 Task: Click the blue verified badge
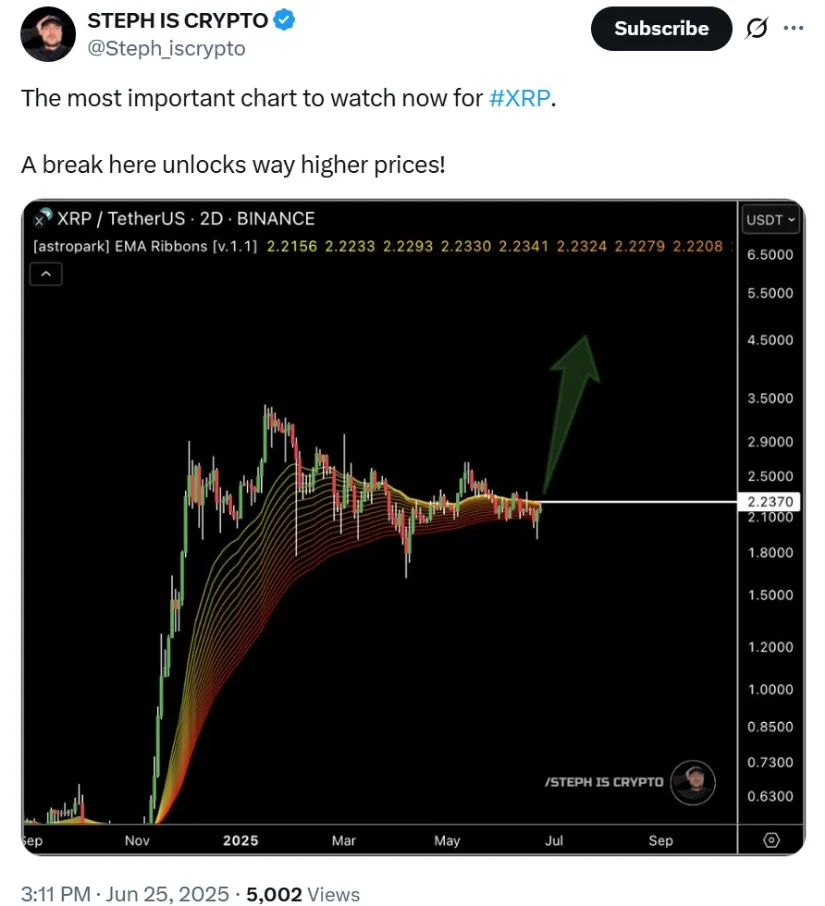pyautogui.click(x=284, y=20)
